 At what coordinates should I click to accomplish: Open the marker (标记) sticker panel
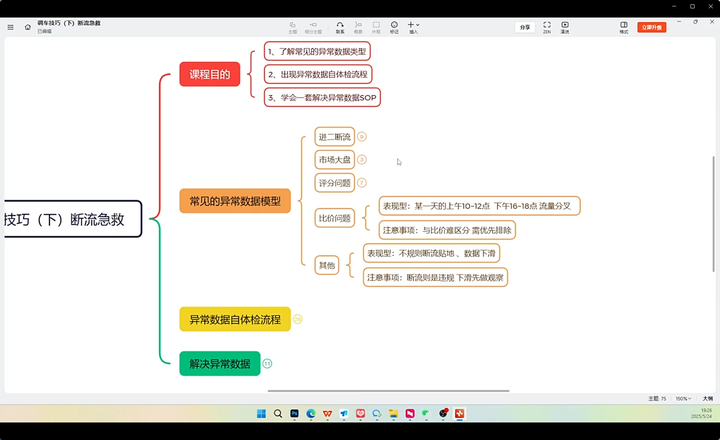pyautogui.click(x=394, y=28)
